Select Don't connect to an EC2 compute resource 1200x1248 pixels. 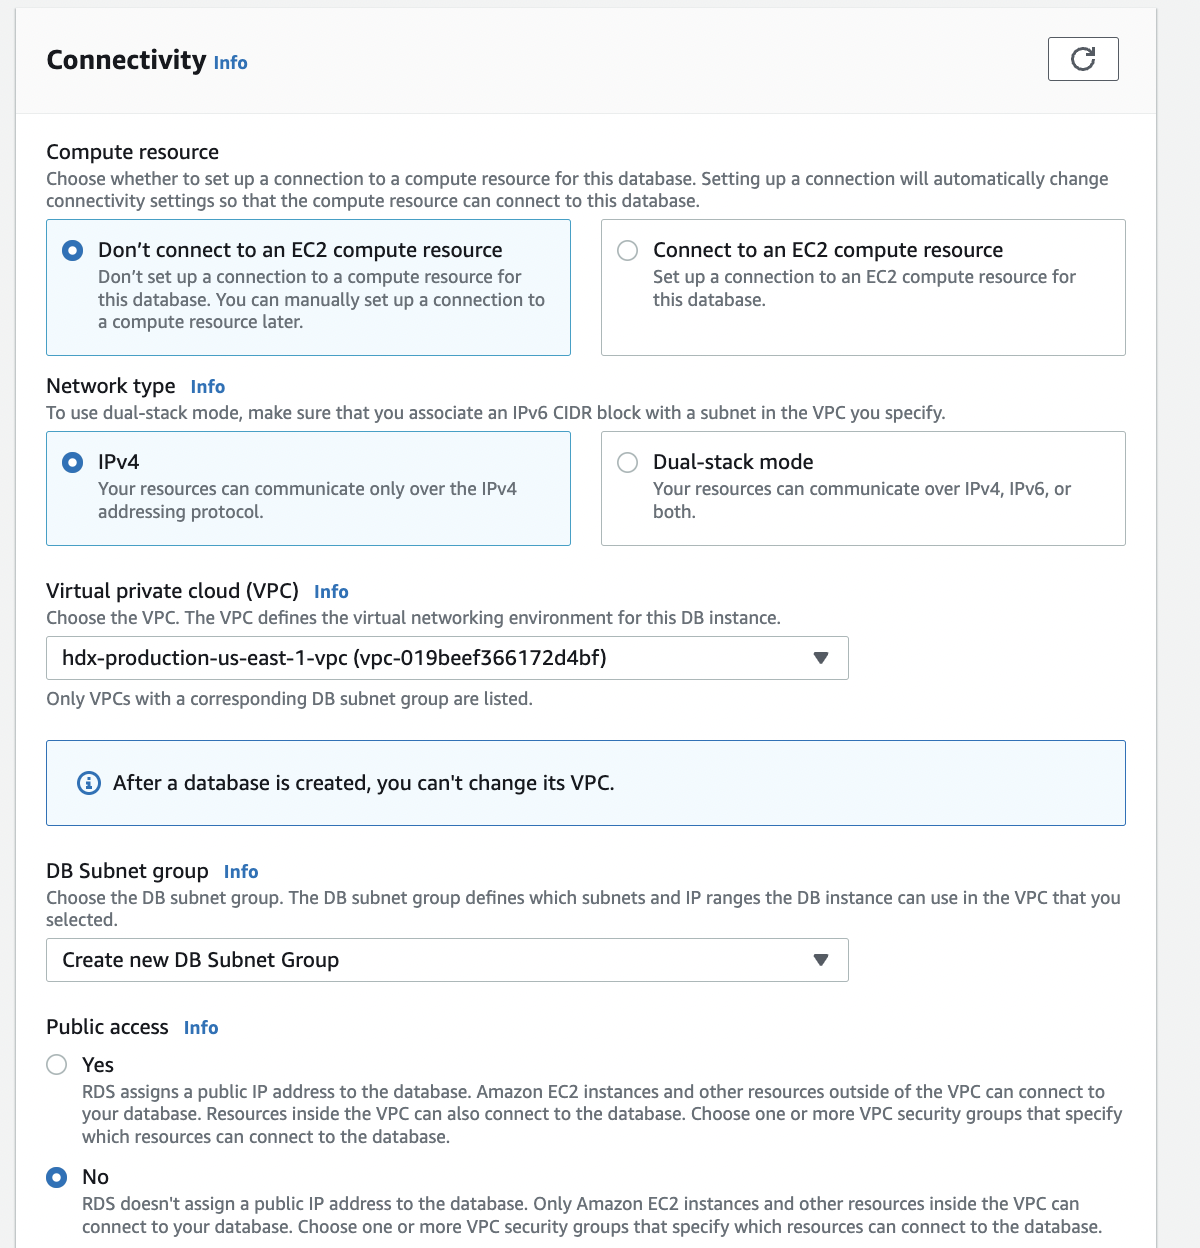(x=73, y=250)
